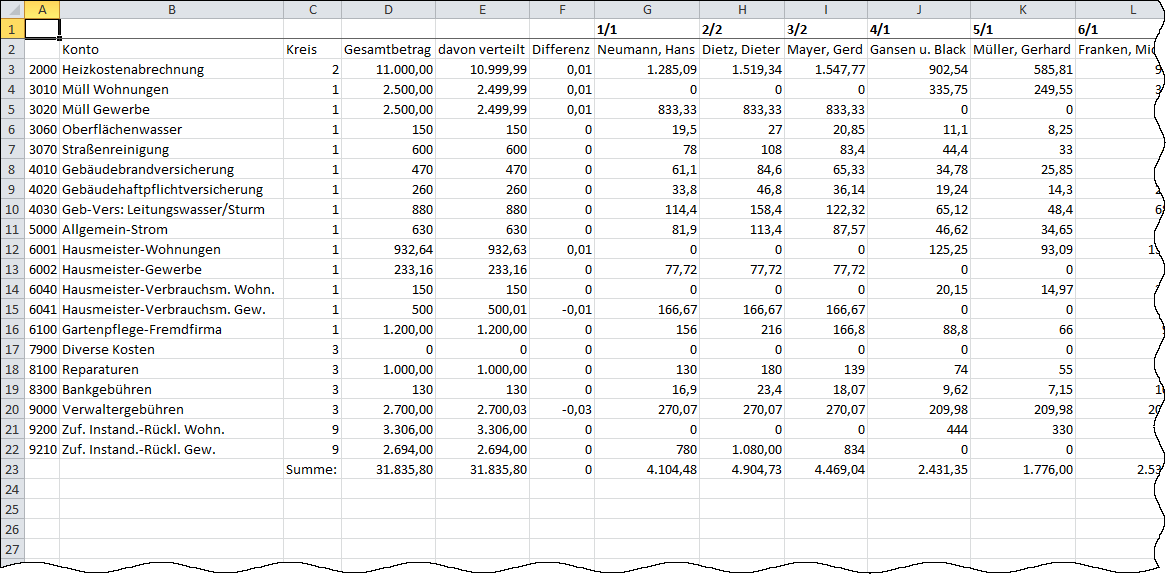
Task: Select row 3 header
Action: 12,69
